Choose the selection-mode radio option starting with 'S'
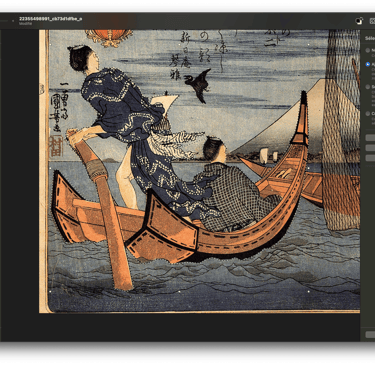 tap(368, 87)
